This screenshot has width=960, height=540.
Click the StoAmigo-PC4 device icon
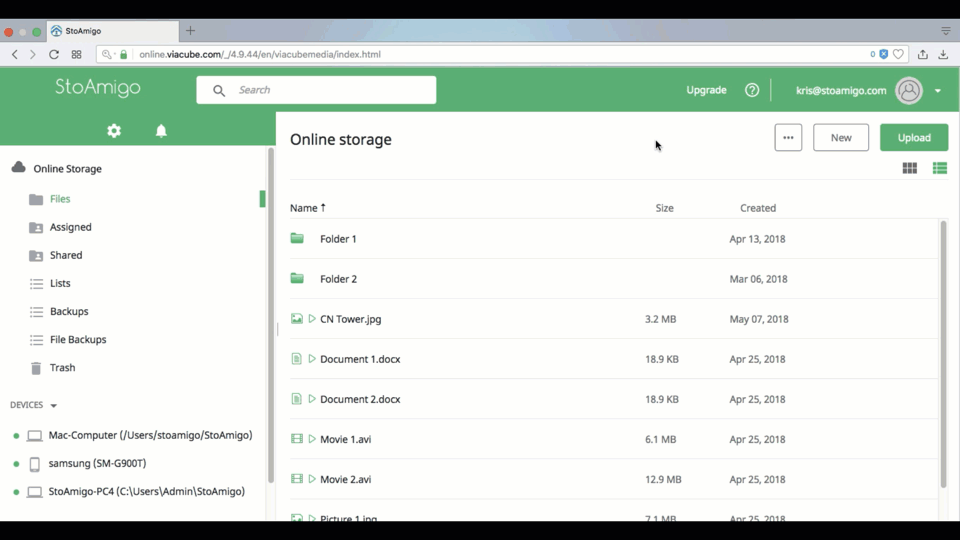35,492
